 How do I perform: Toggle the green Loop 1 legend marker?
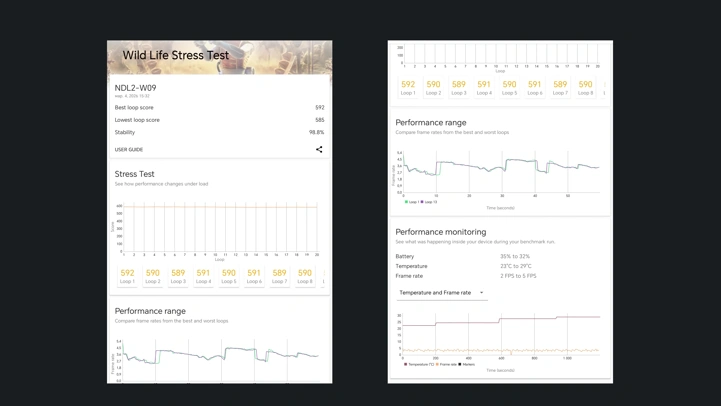406,202
